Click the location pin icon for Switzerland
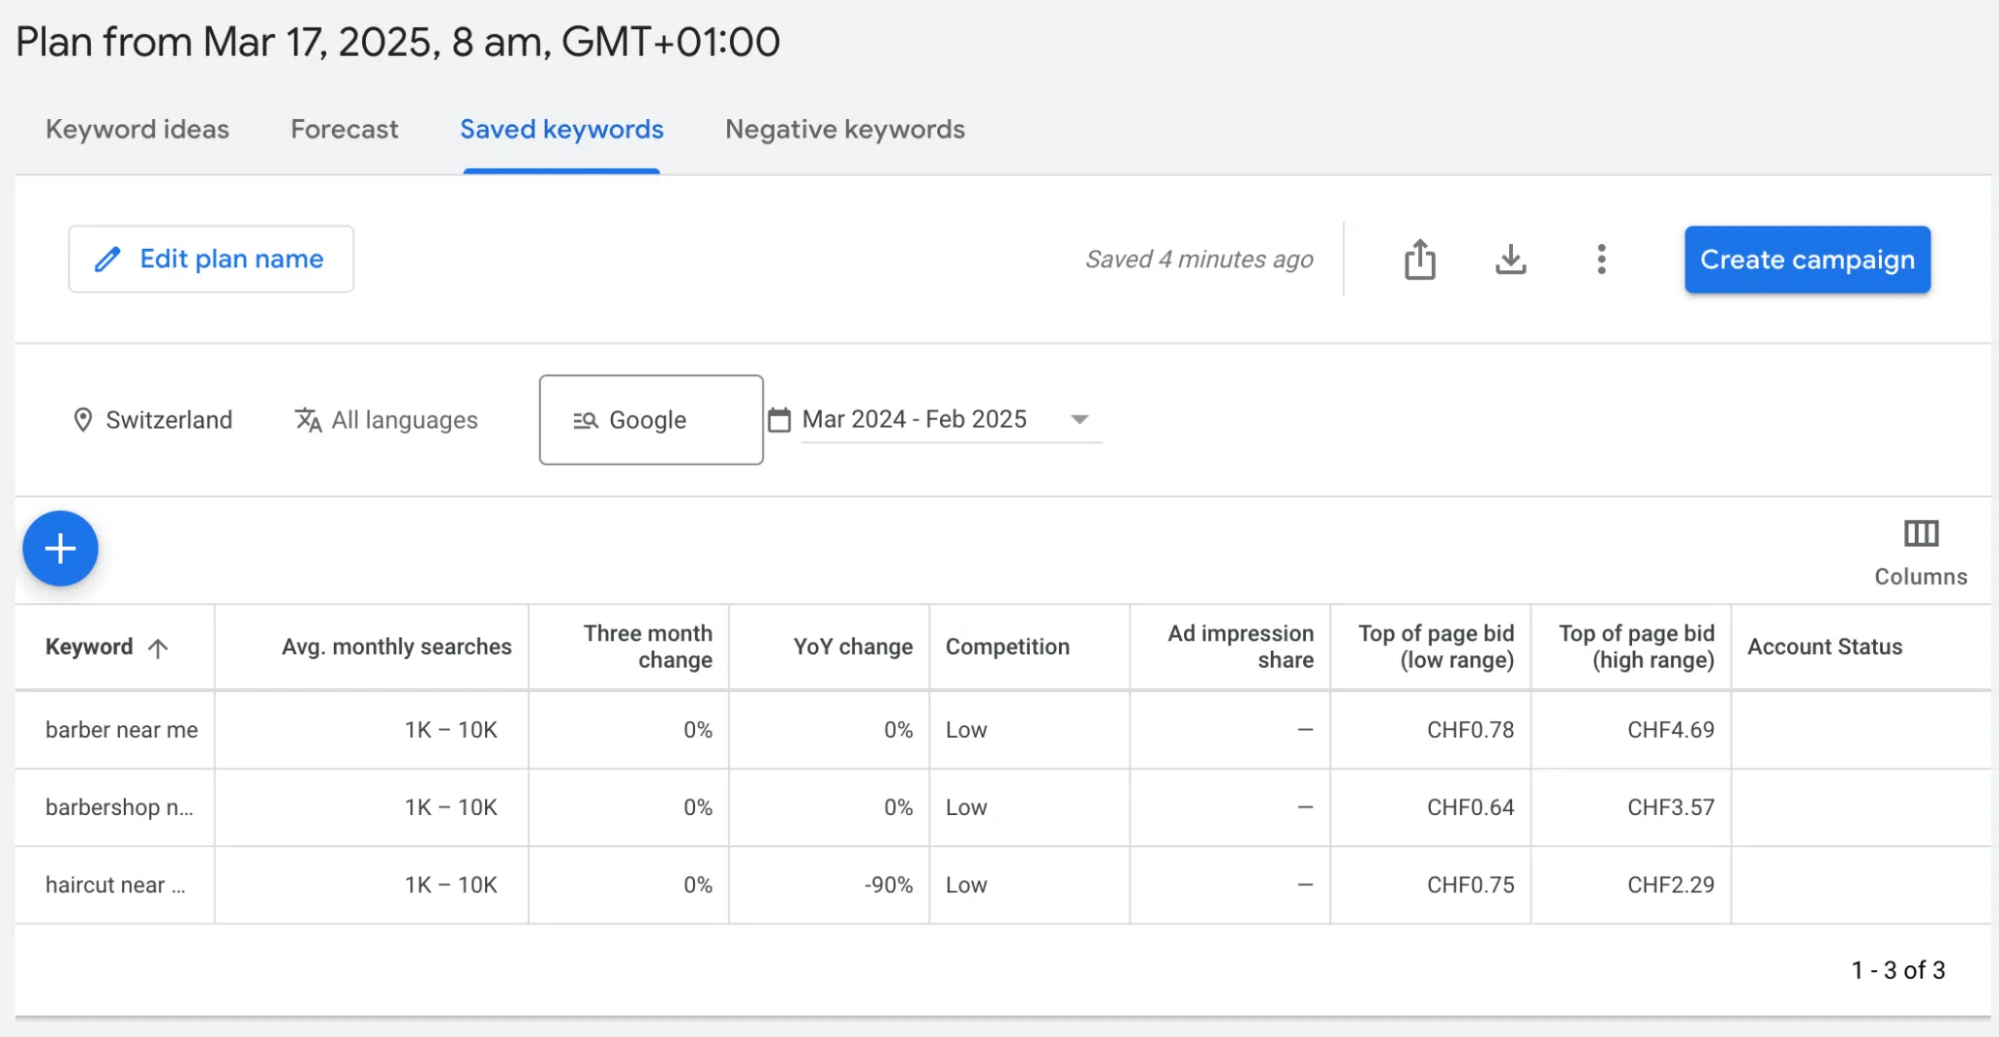 [84, 419]
